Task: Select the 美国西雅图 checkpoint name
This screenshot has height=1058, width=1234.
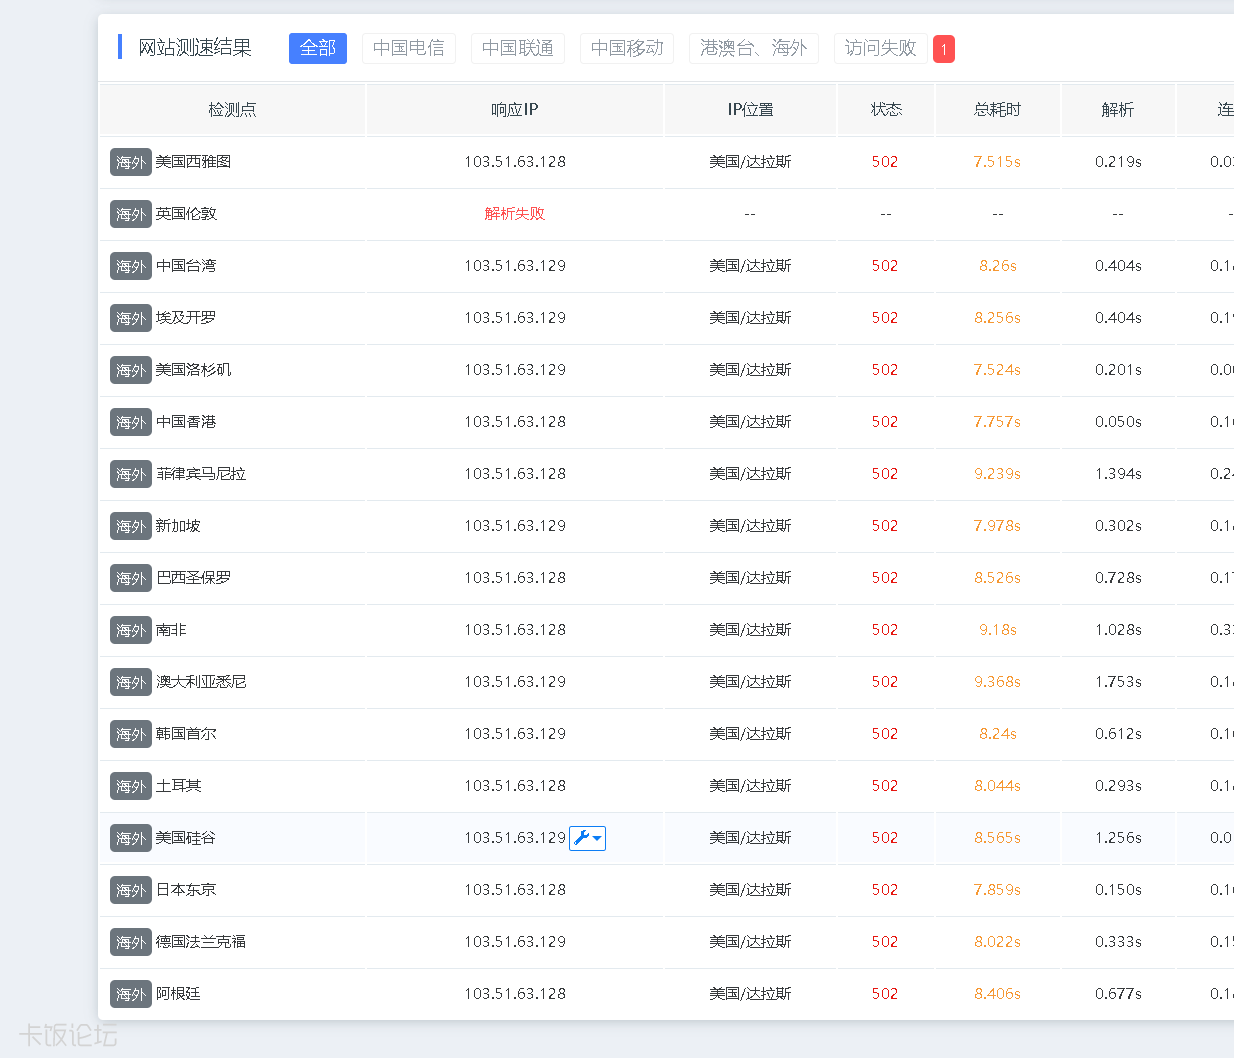Action: coord(193,162)
